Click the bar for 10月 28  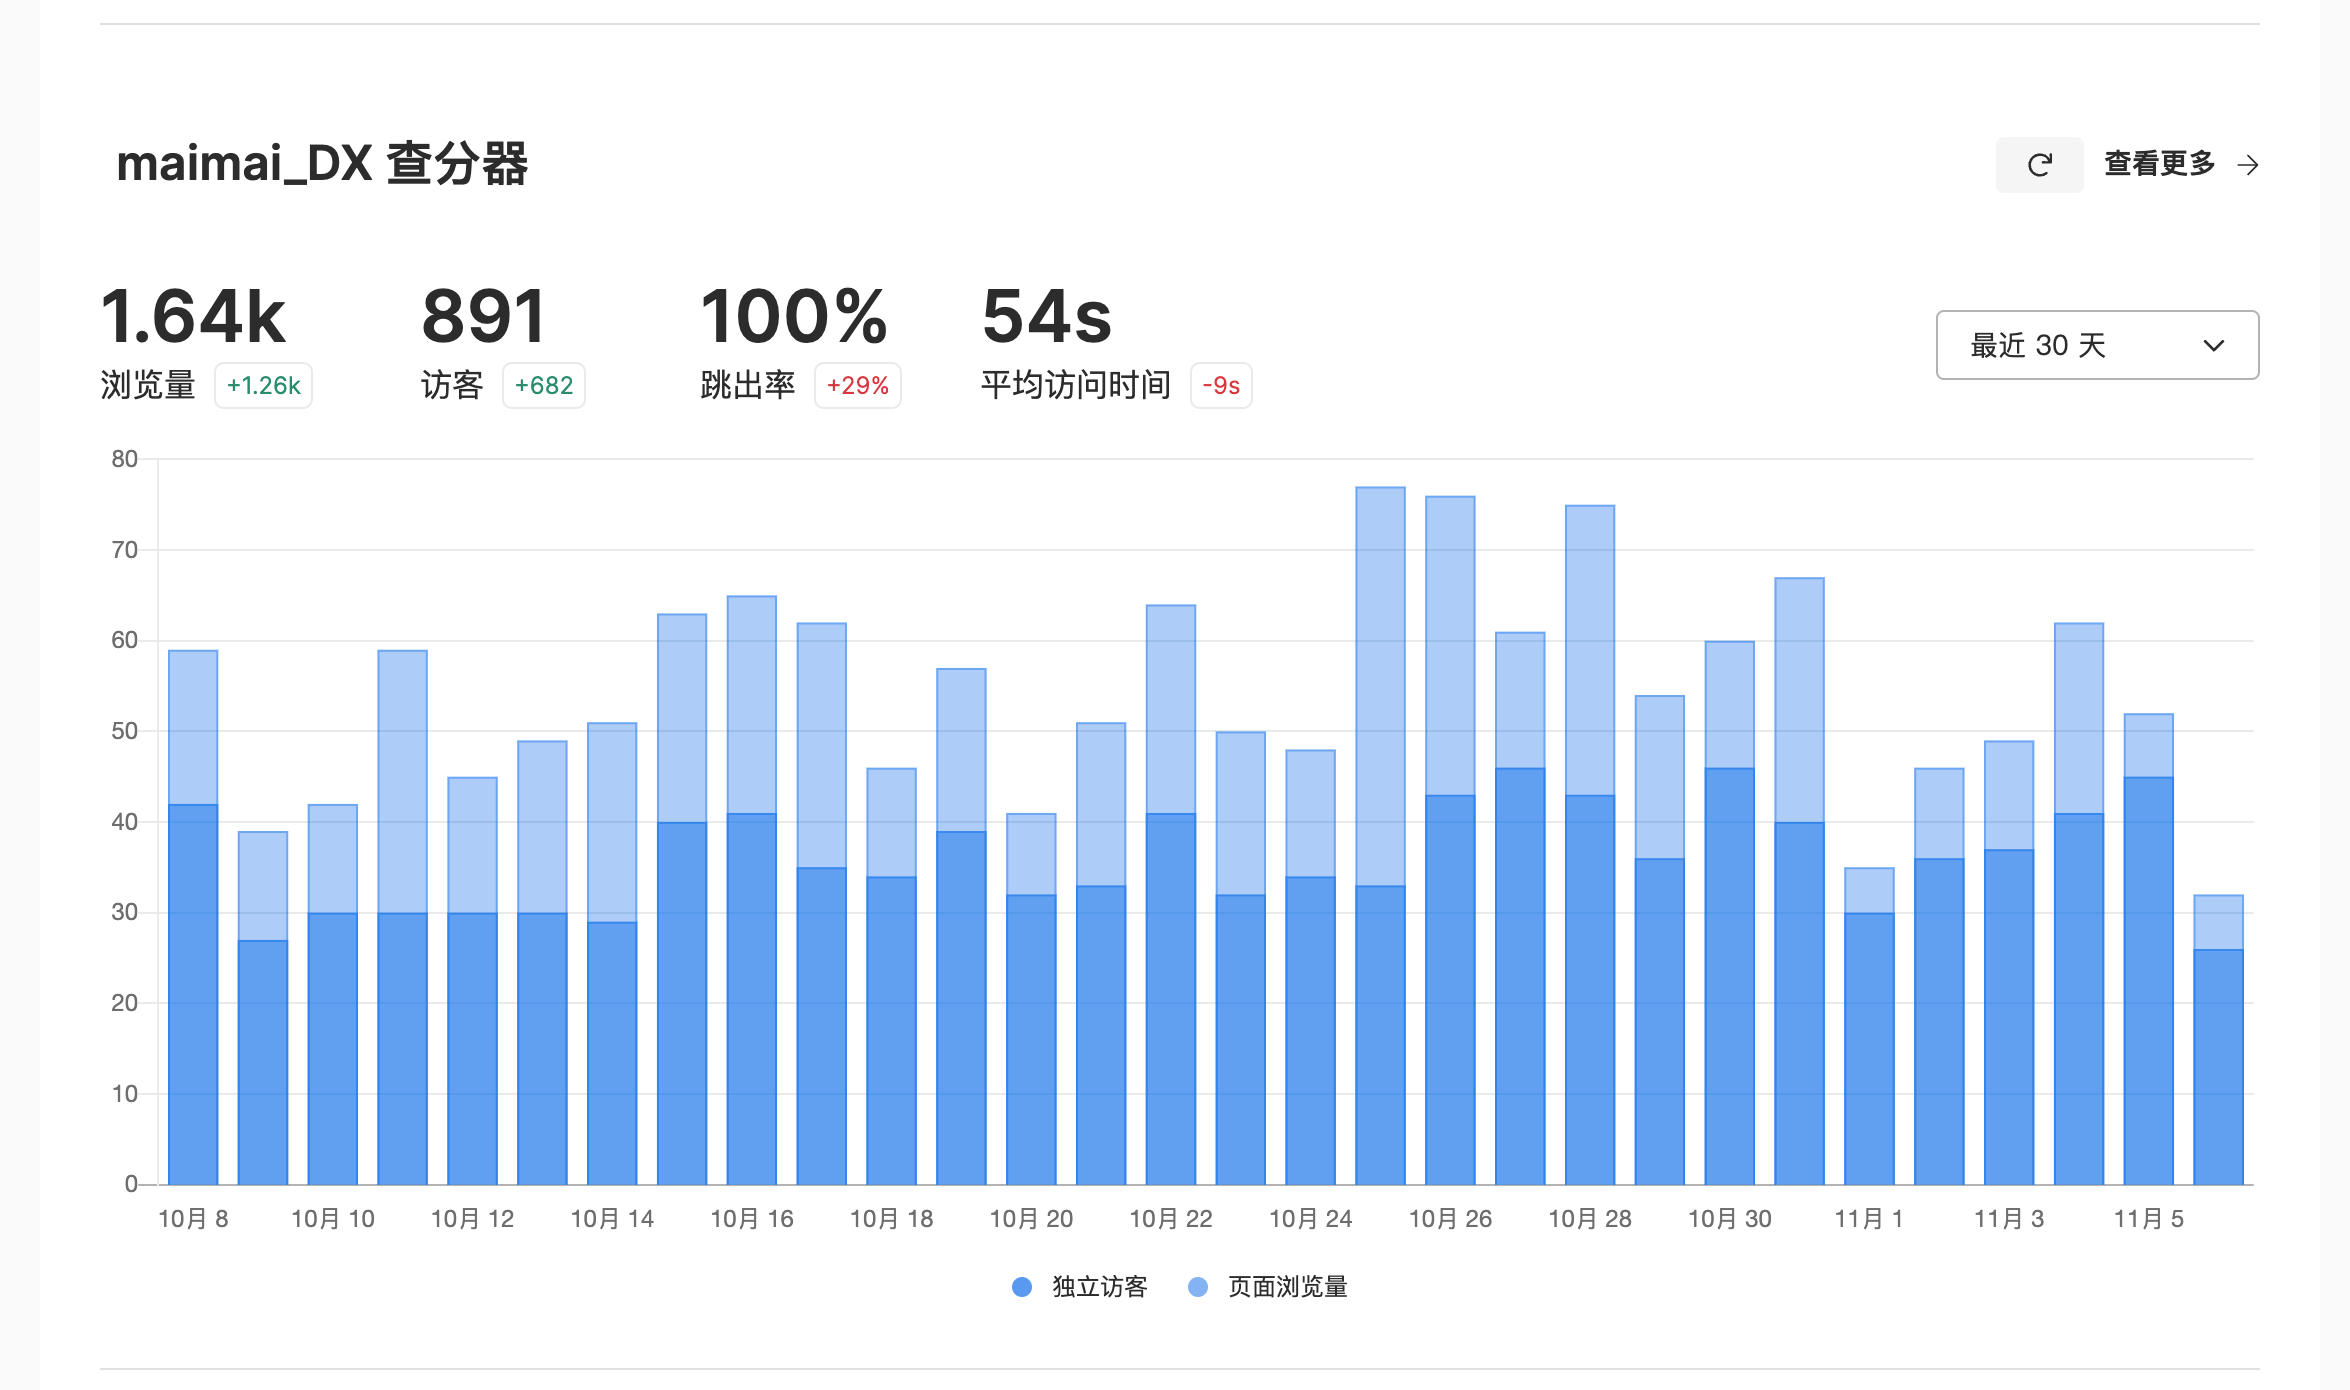click(1590, 845)
